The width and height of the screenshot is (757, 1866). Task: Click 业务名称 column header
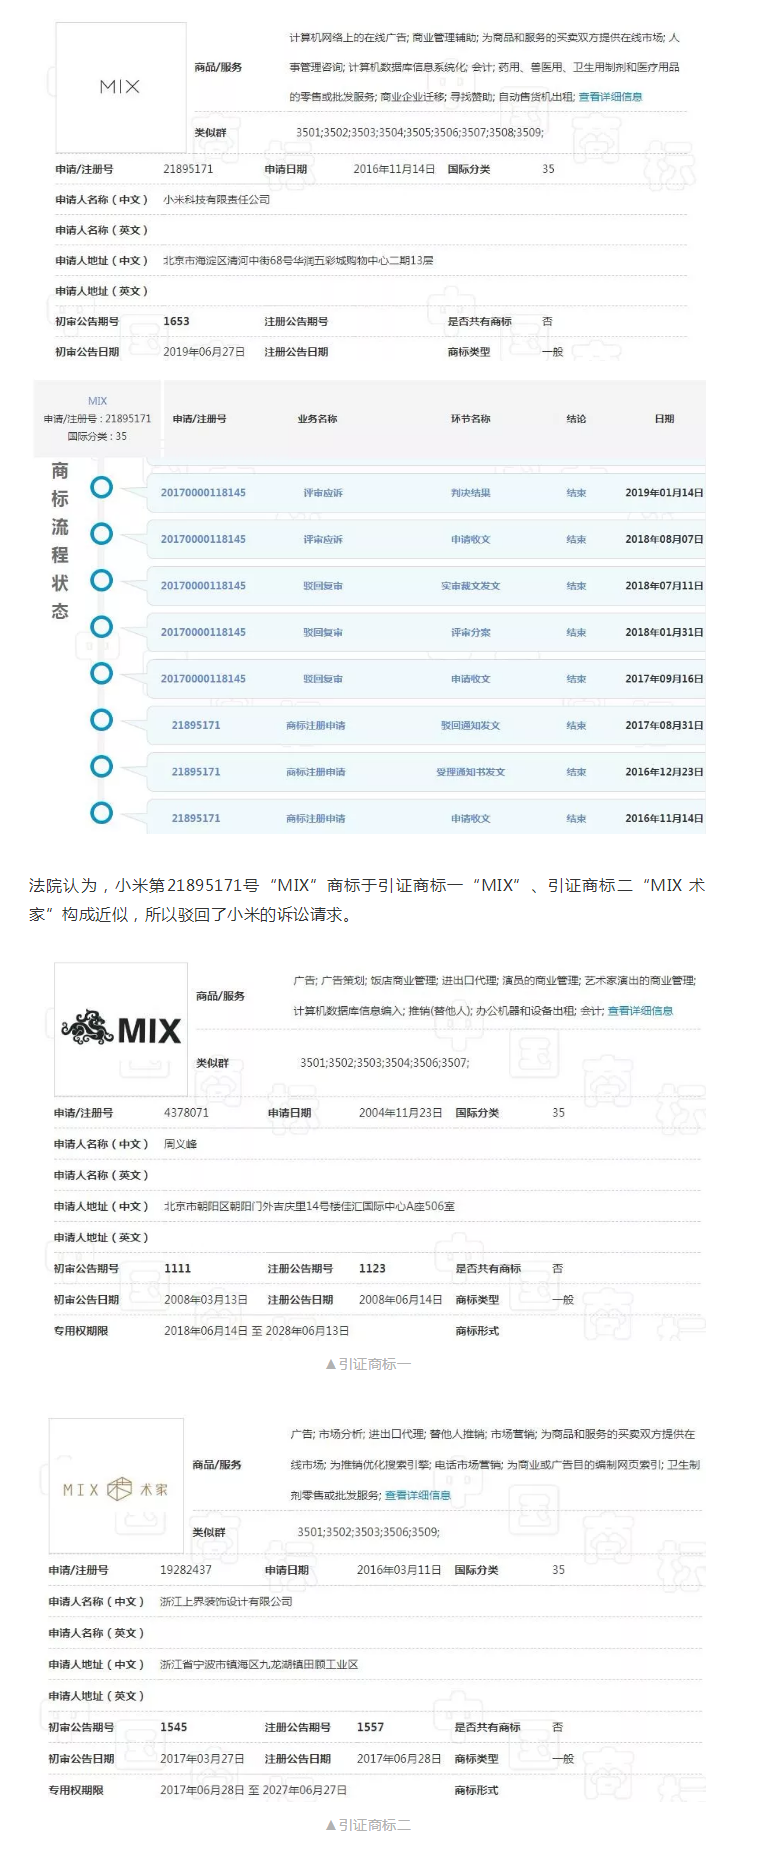coord(317,419)
